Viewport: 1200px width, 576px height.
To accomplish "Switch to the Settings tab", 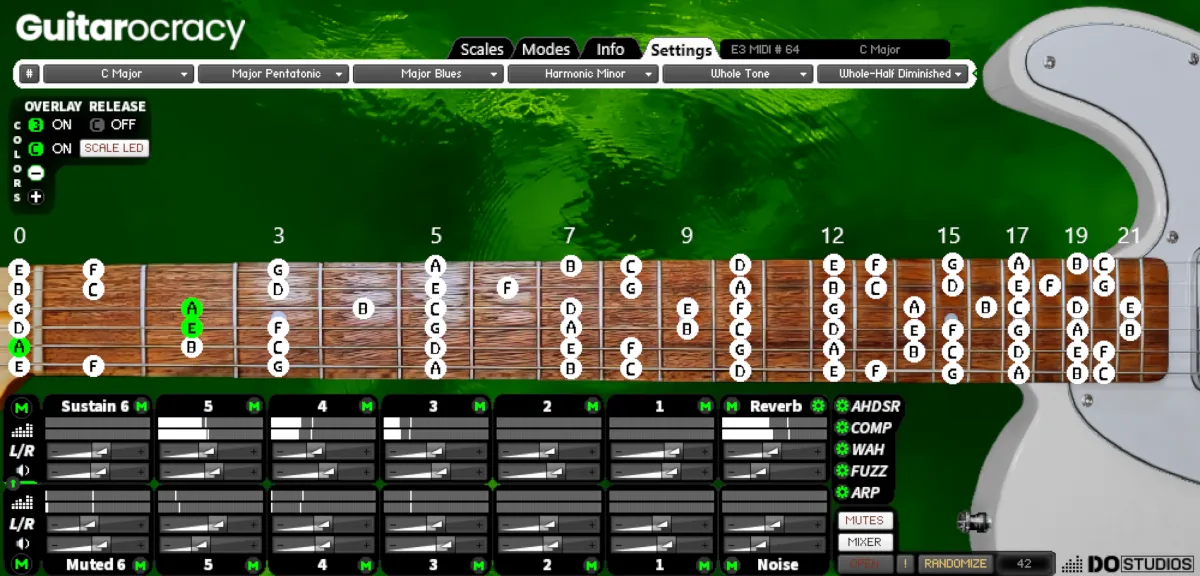I will (681, 49).
